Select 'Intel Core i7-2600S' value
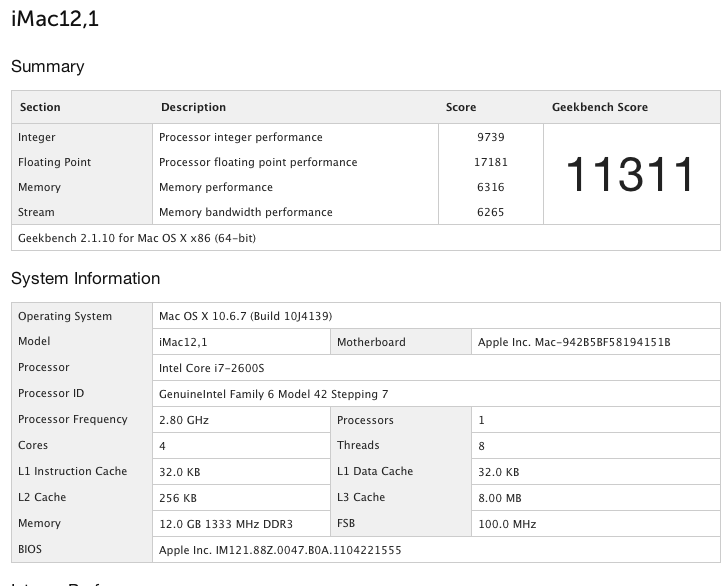This screenshot has width=723, height=586. pyautogui.click(x=212, y=368)
